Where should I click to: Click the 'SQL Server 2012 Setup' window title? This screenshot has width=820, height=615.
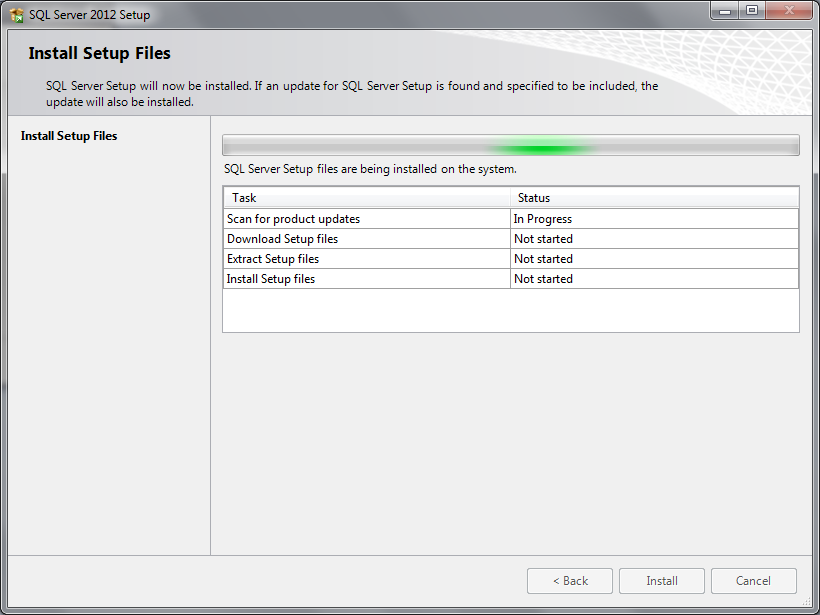pyautogui.click(x=89, y=15)
